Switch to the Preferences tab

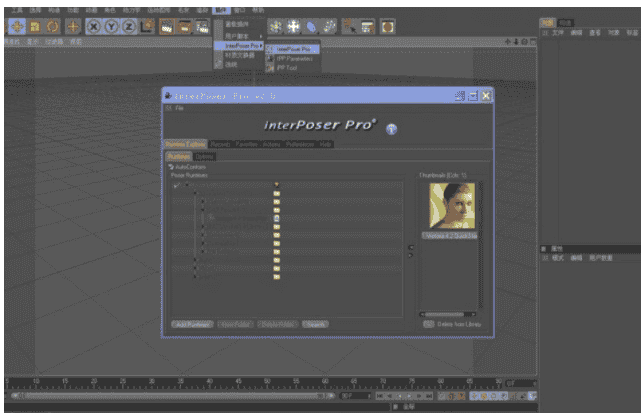tap(300, 144)
